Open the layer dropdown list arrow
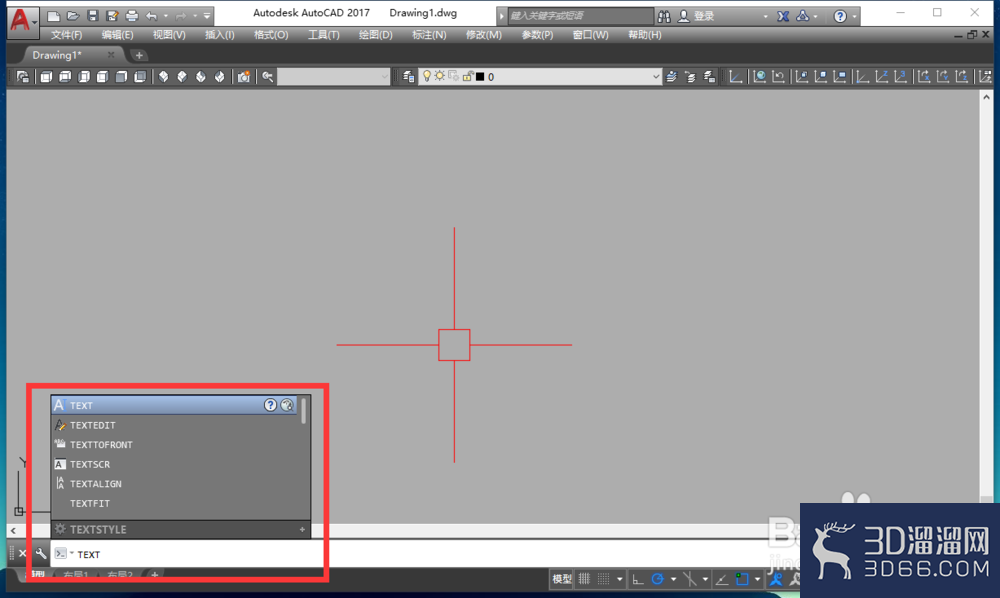 [x=656, y=77]
